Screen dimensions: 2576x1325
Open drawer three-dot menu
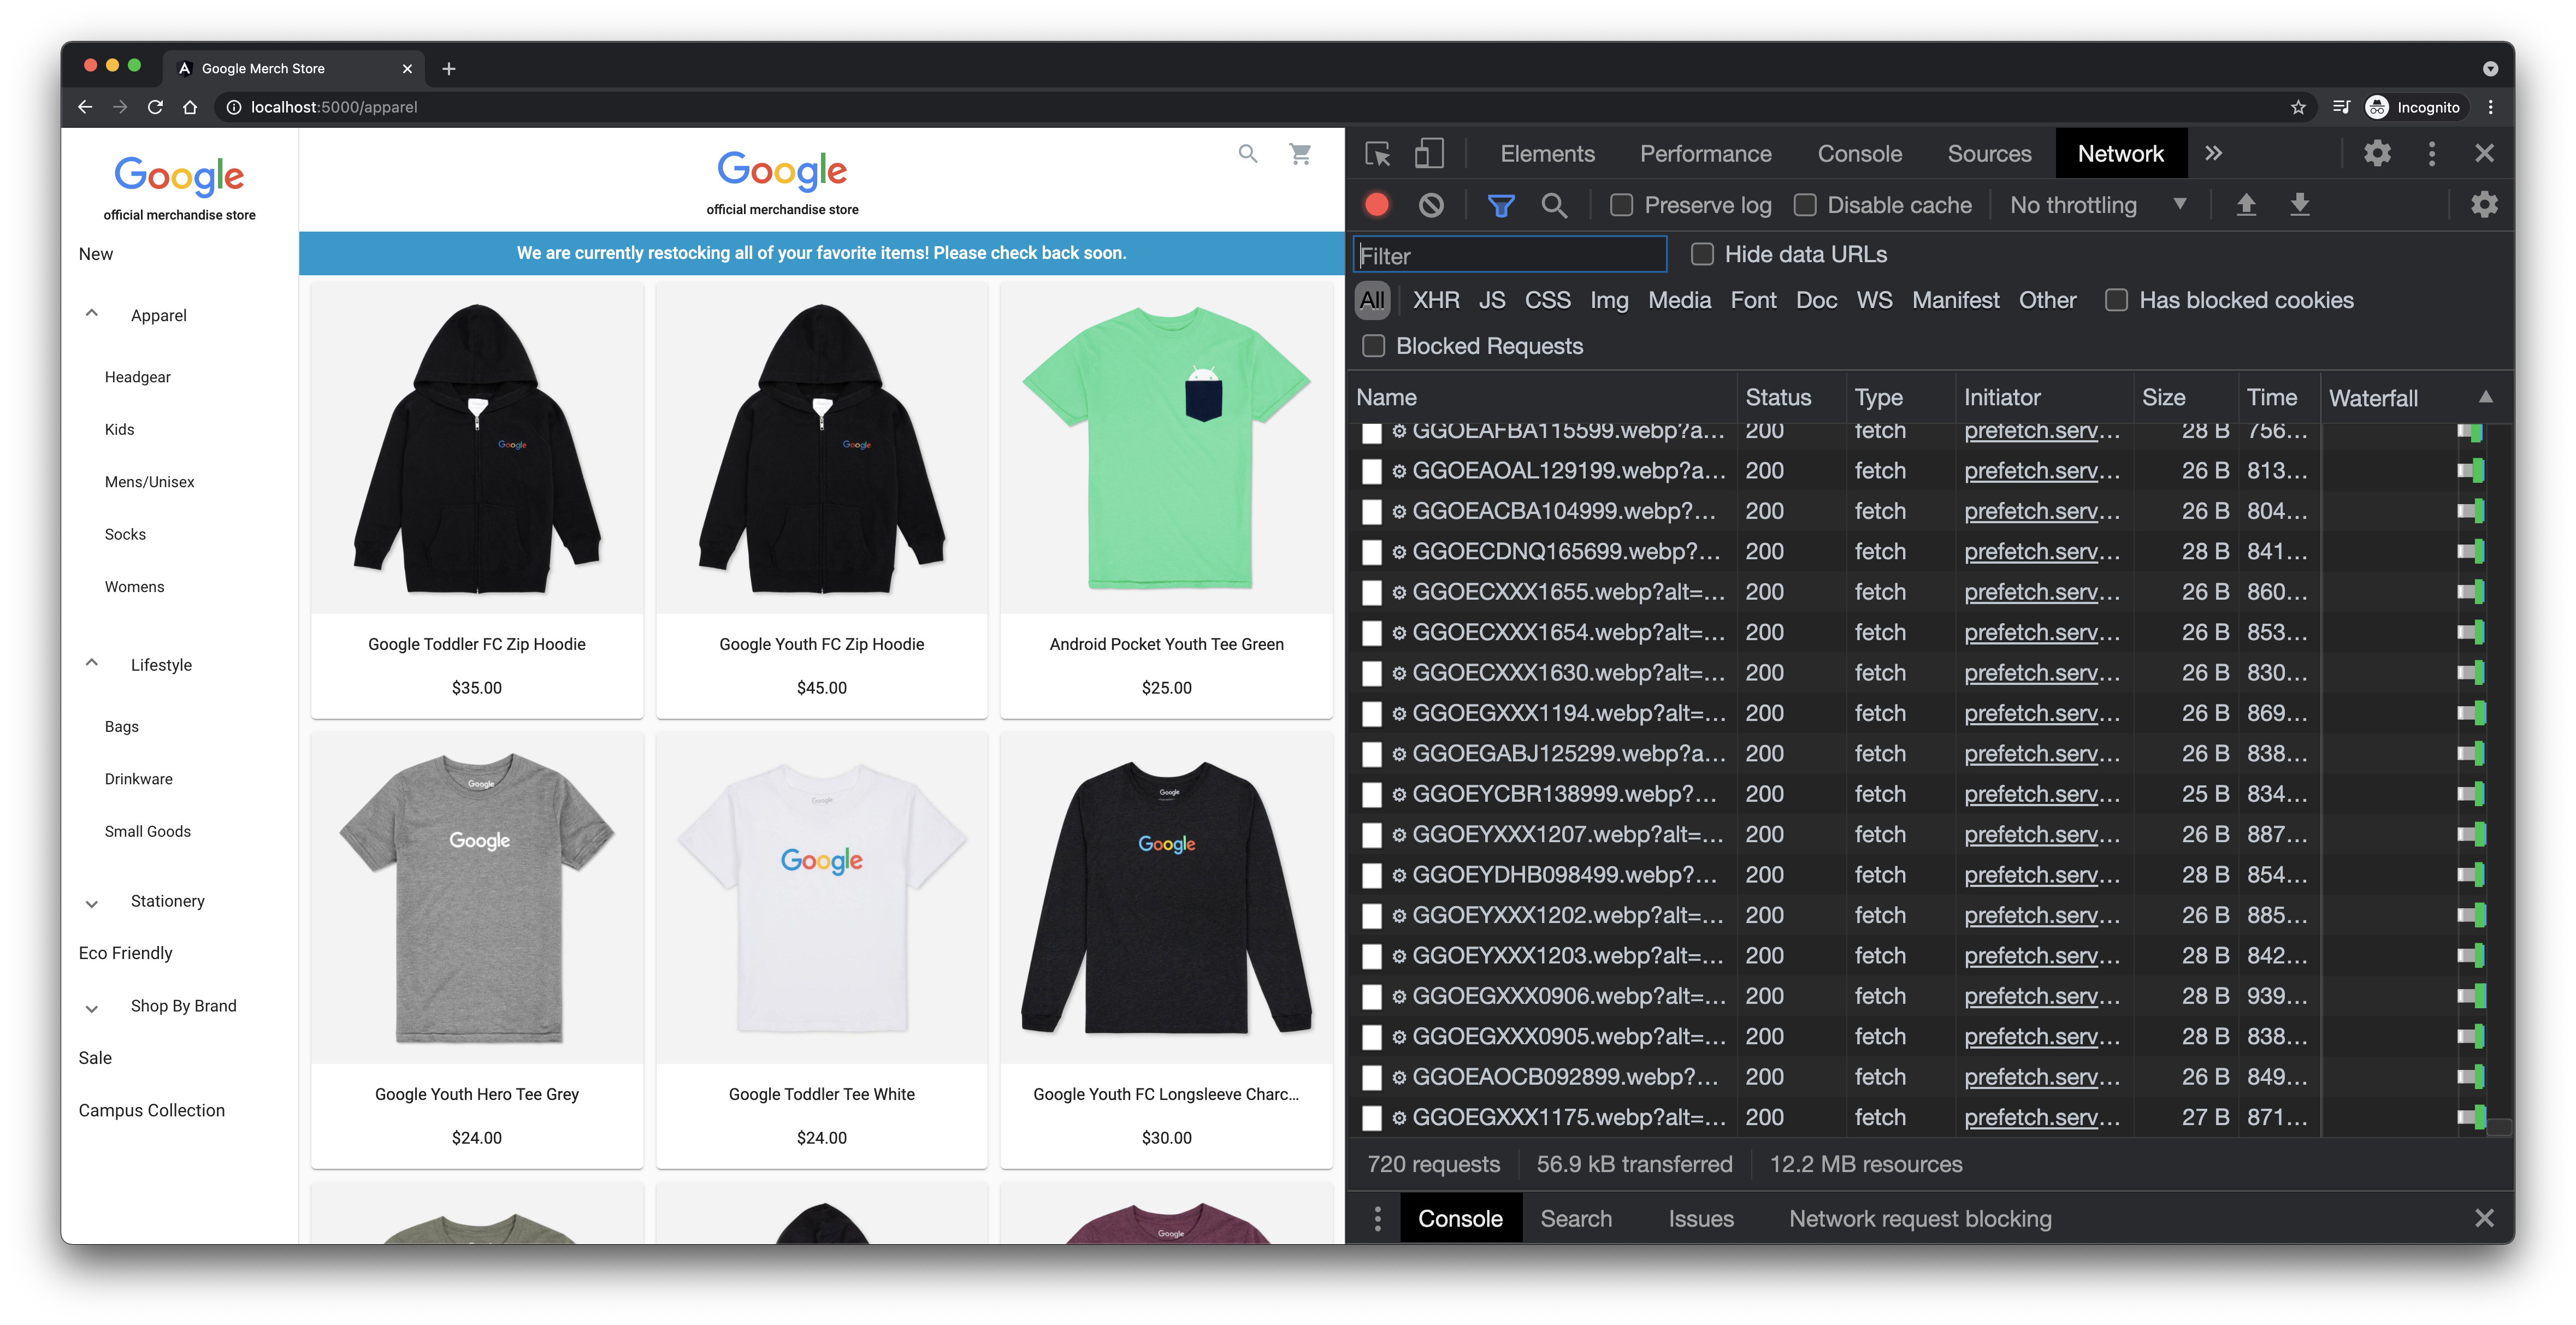(x=1378, y=1218)
